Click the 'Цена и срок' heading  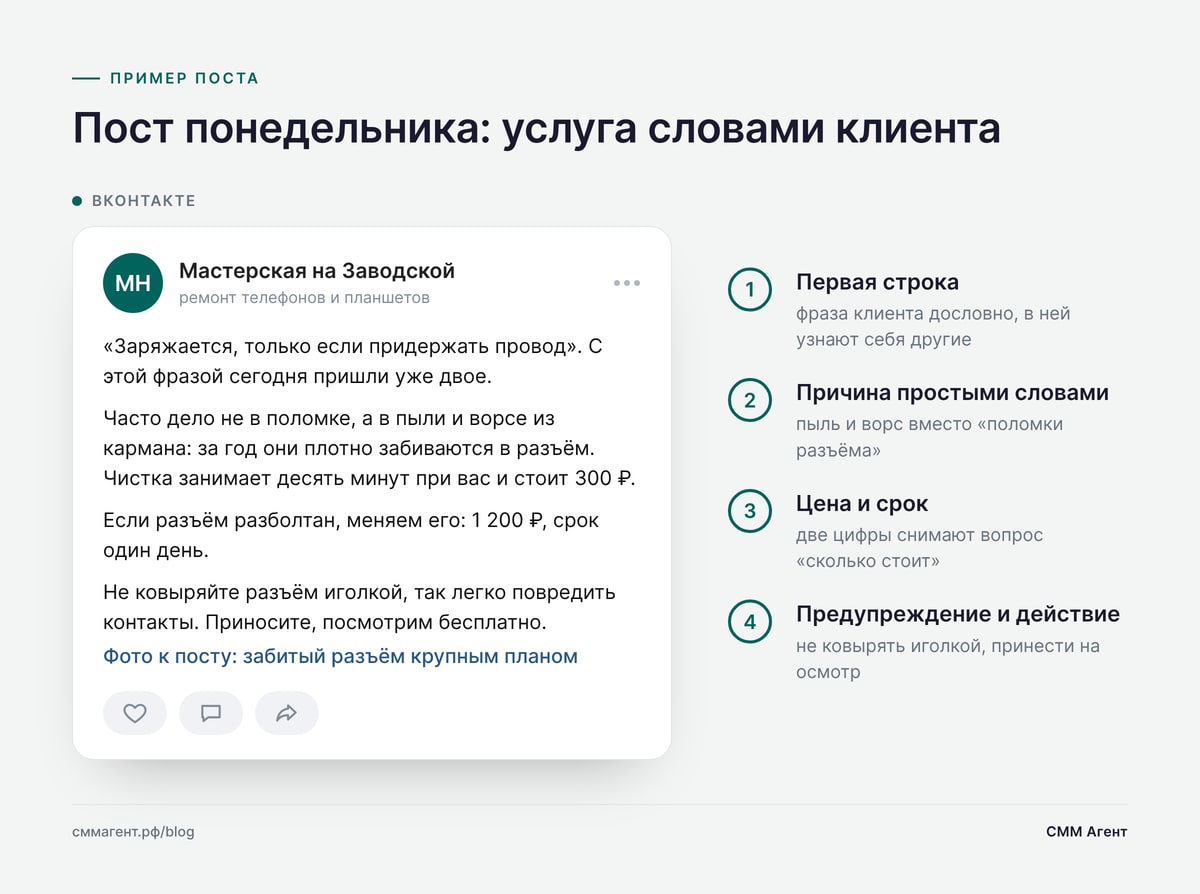[862, 504]
